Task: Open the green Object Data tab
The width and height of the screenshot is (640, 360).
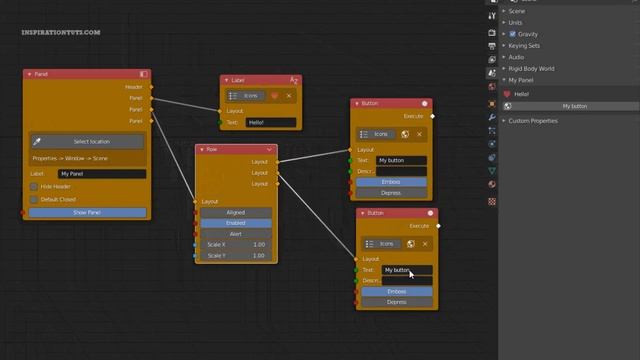Action: (492, 171)
